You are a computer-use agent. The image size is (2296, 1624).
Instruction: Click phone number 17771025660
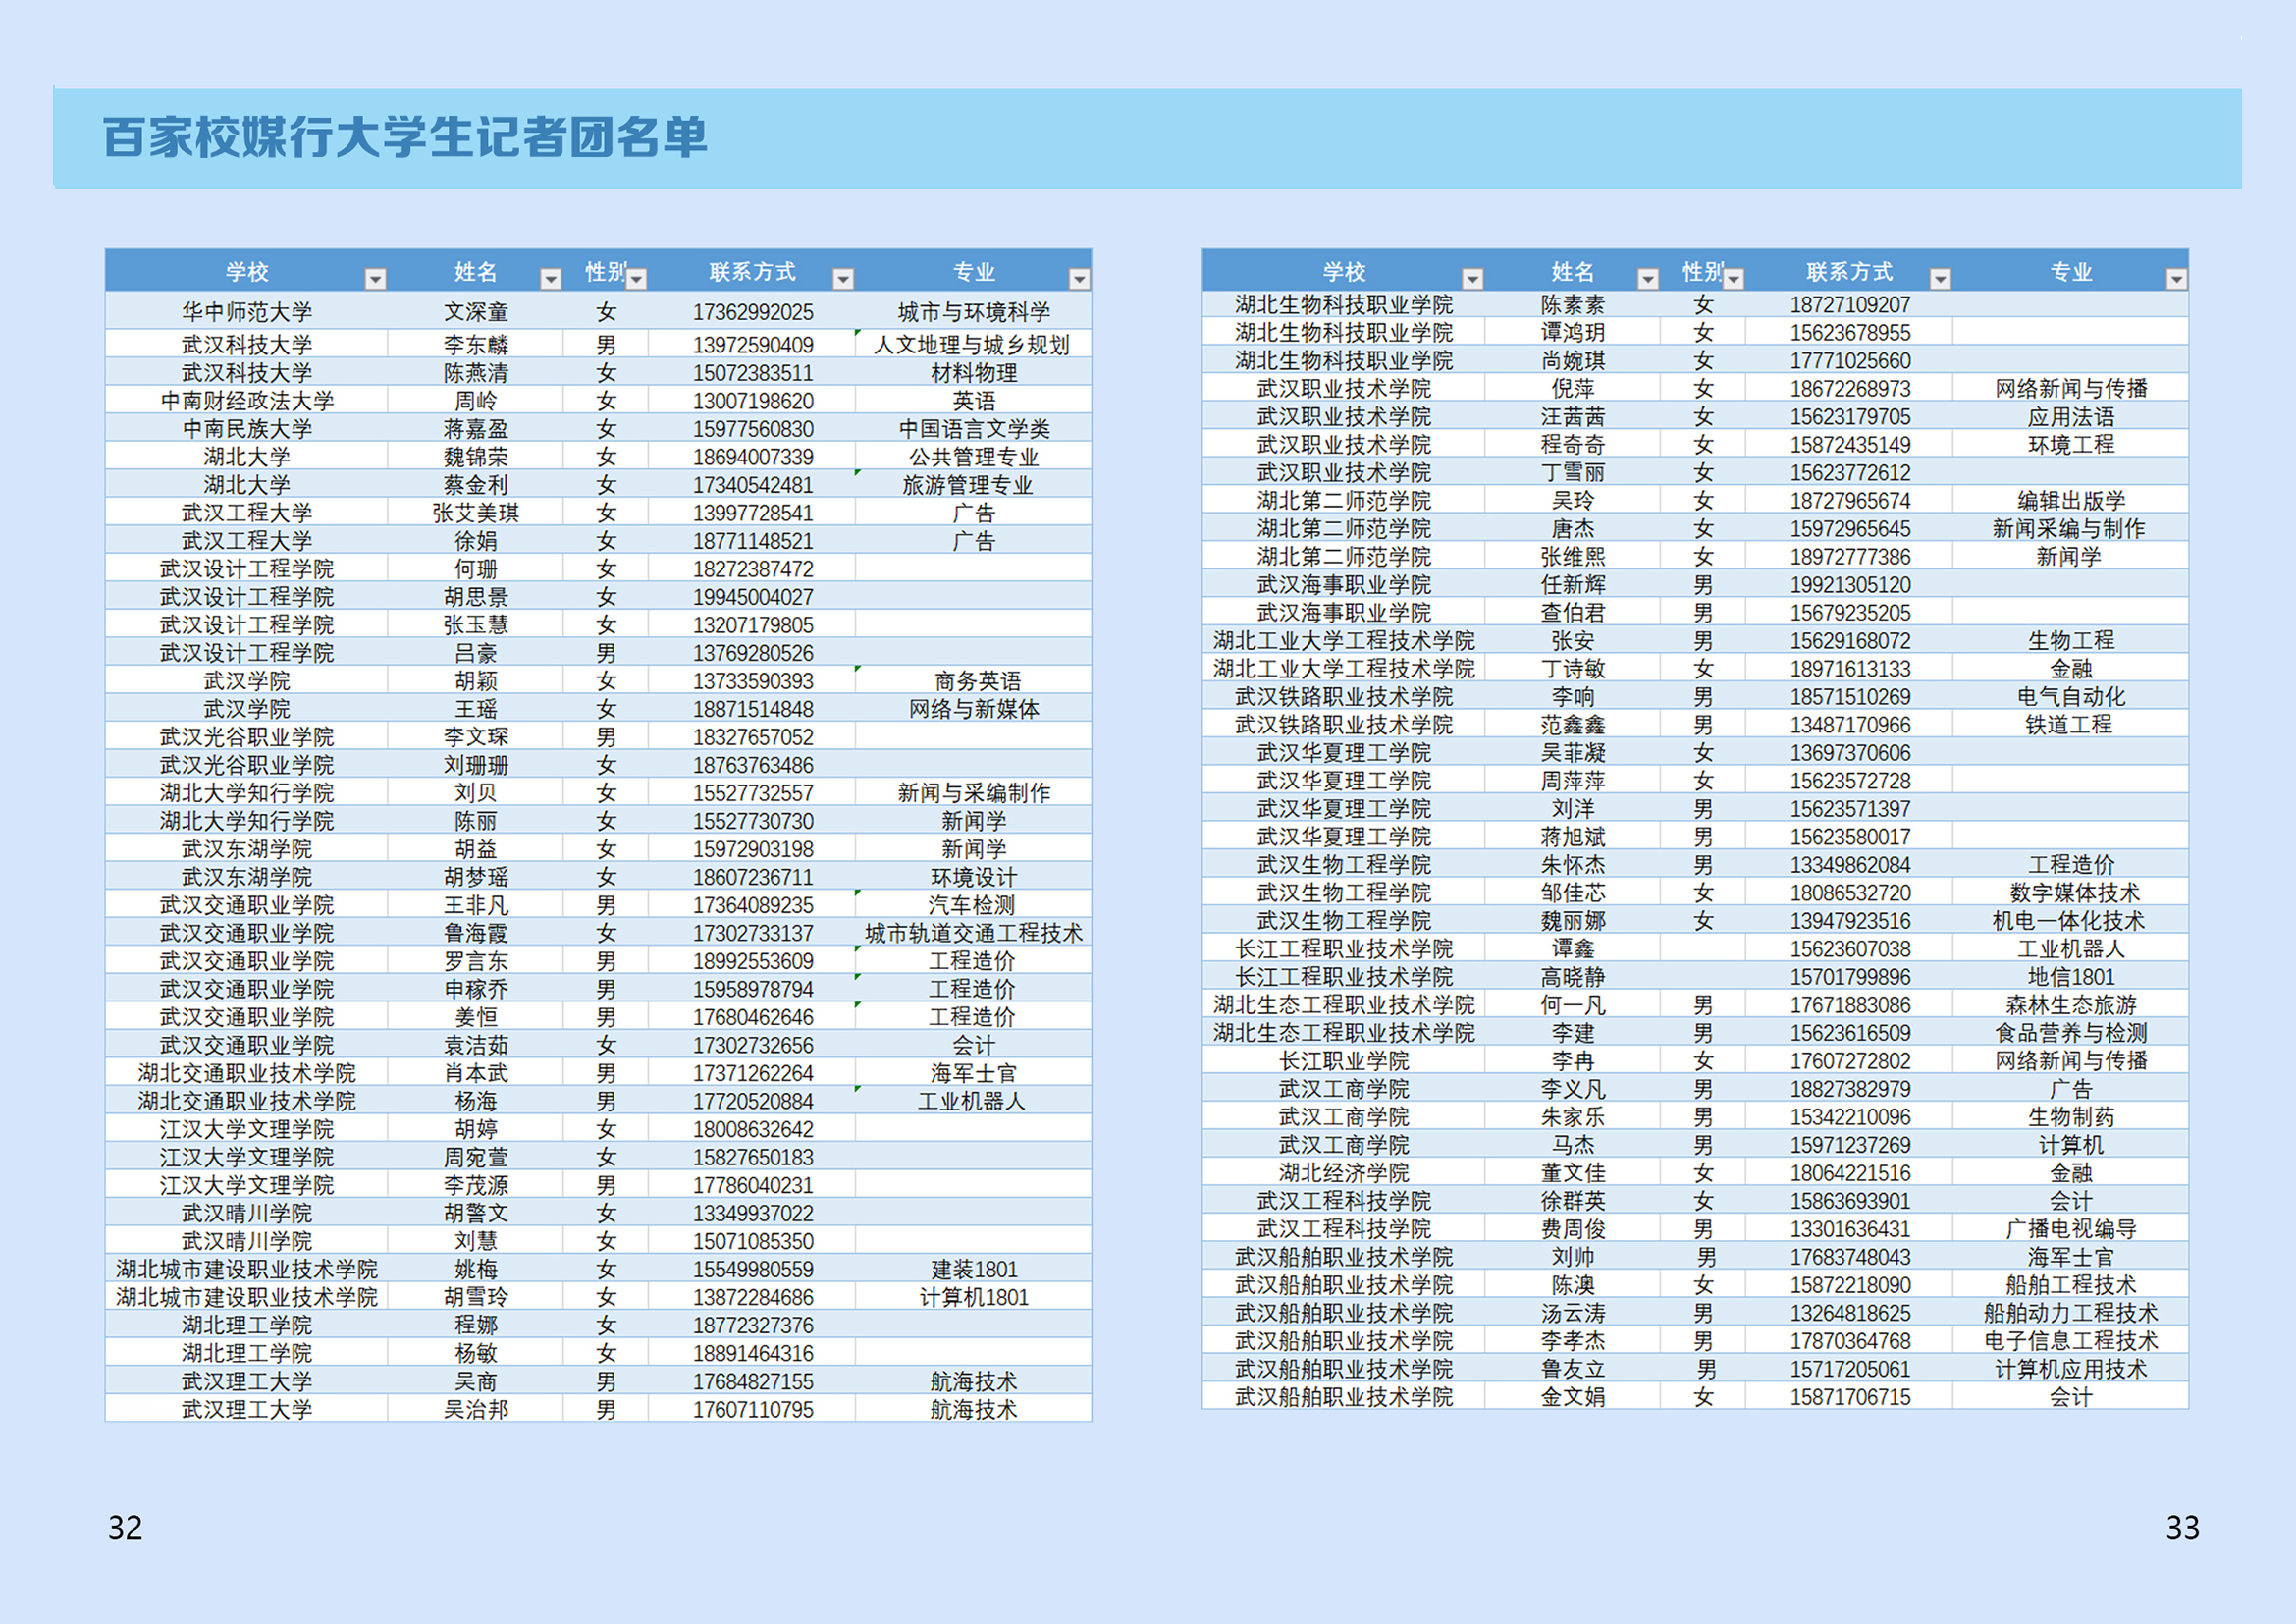tap(1850, 360)
